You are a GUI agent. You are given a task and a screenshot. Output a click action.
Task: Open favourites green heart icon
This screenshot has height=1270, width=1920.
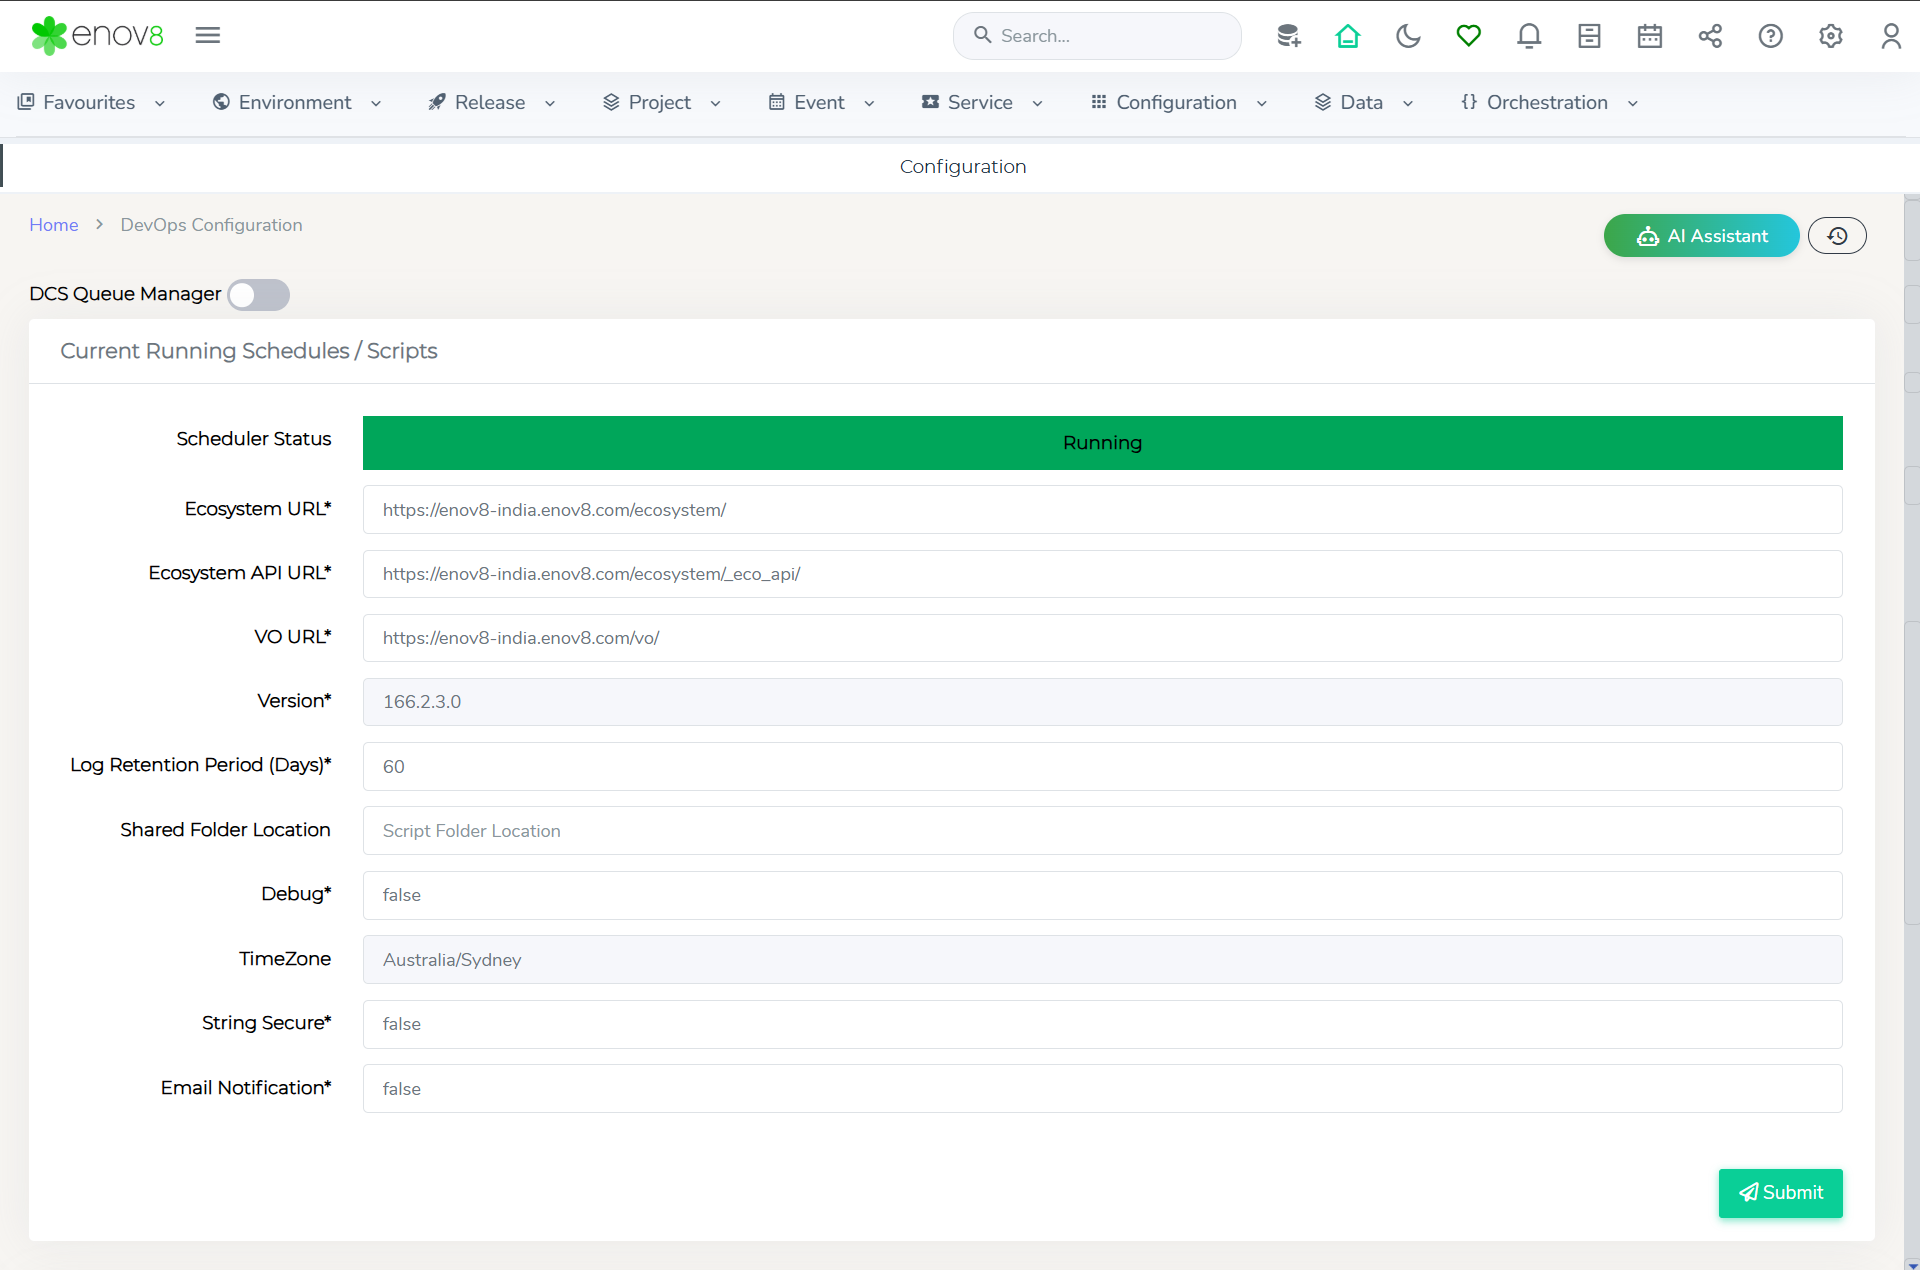pos(1468,36)
